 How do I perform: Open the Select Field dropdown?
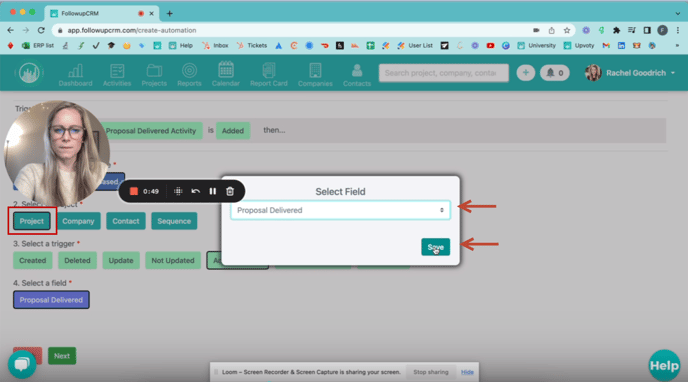click(340, 210)
